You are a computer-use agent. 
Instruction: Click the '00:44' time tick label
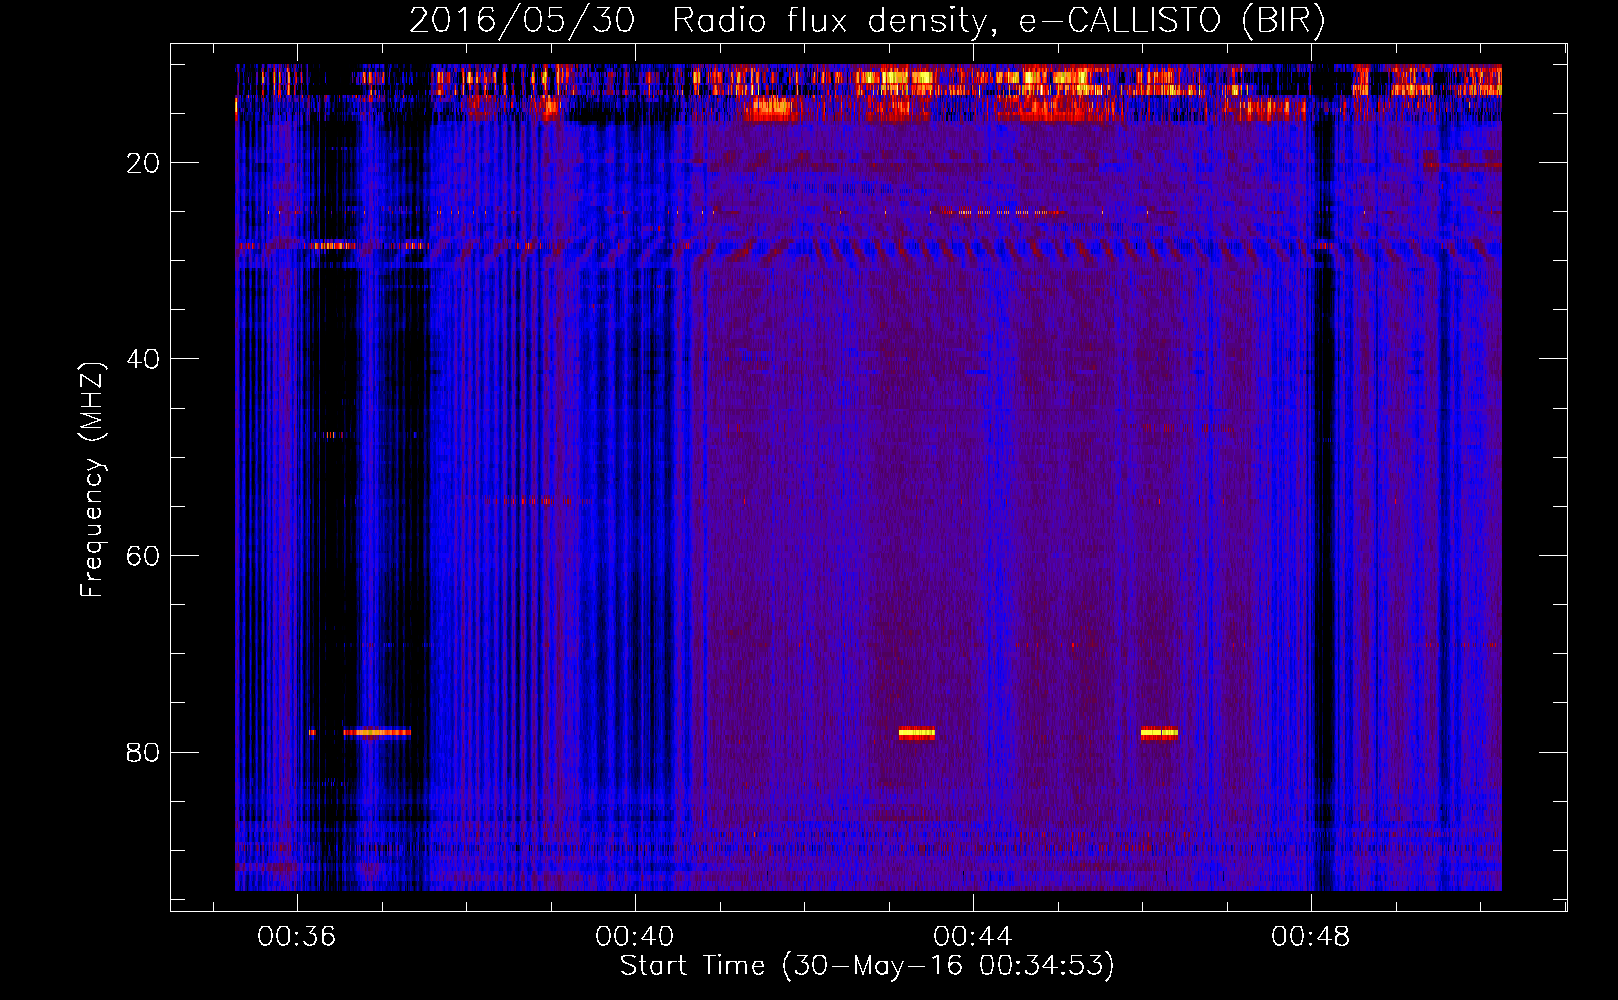pyautogui.click(x=973, y=937)
